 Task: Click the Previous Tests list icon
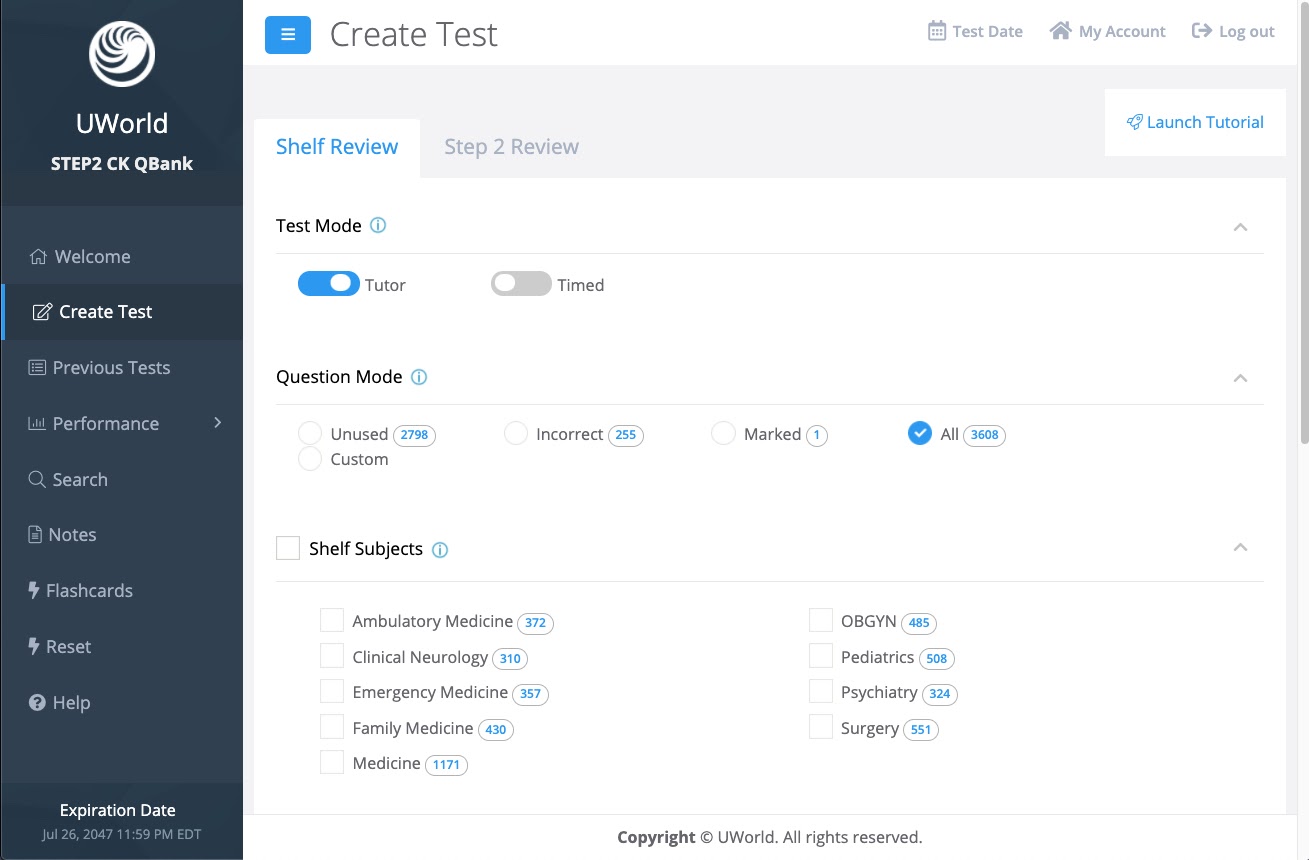[x=37, y=367]
